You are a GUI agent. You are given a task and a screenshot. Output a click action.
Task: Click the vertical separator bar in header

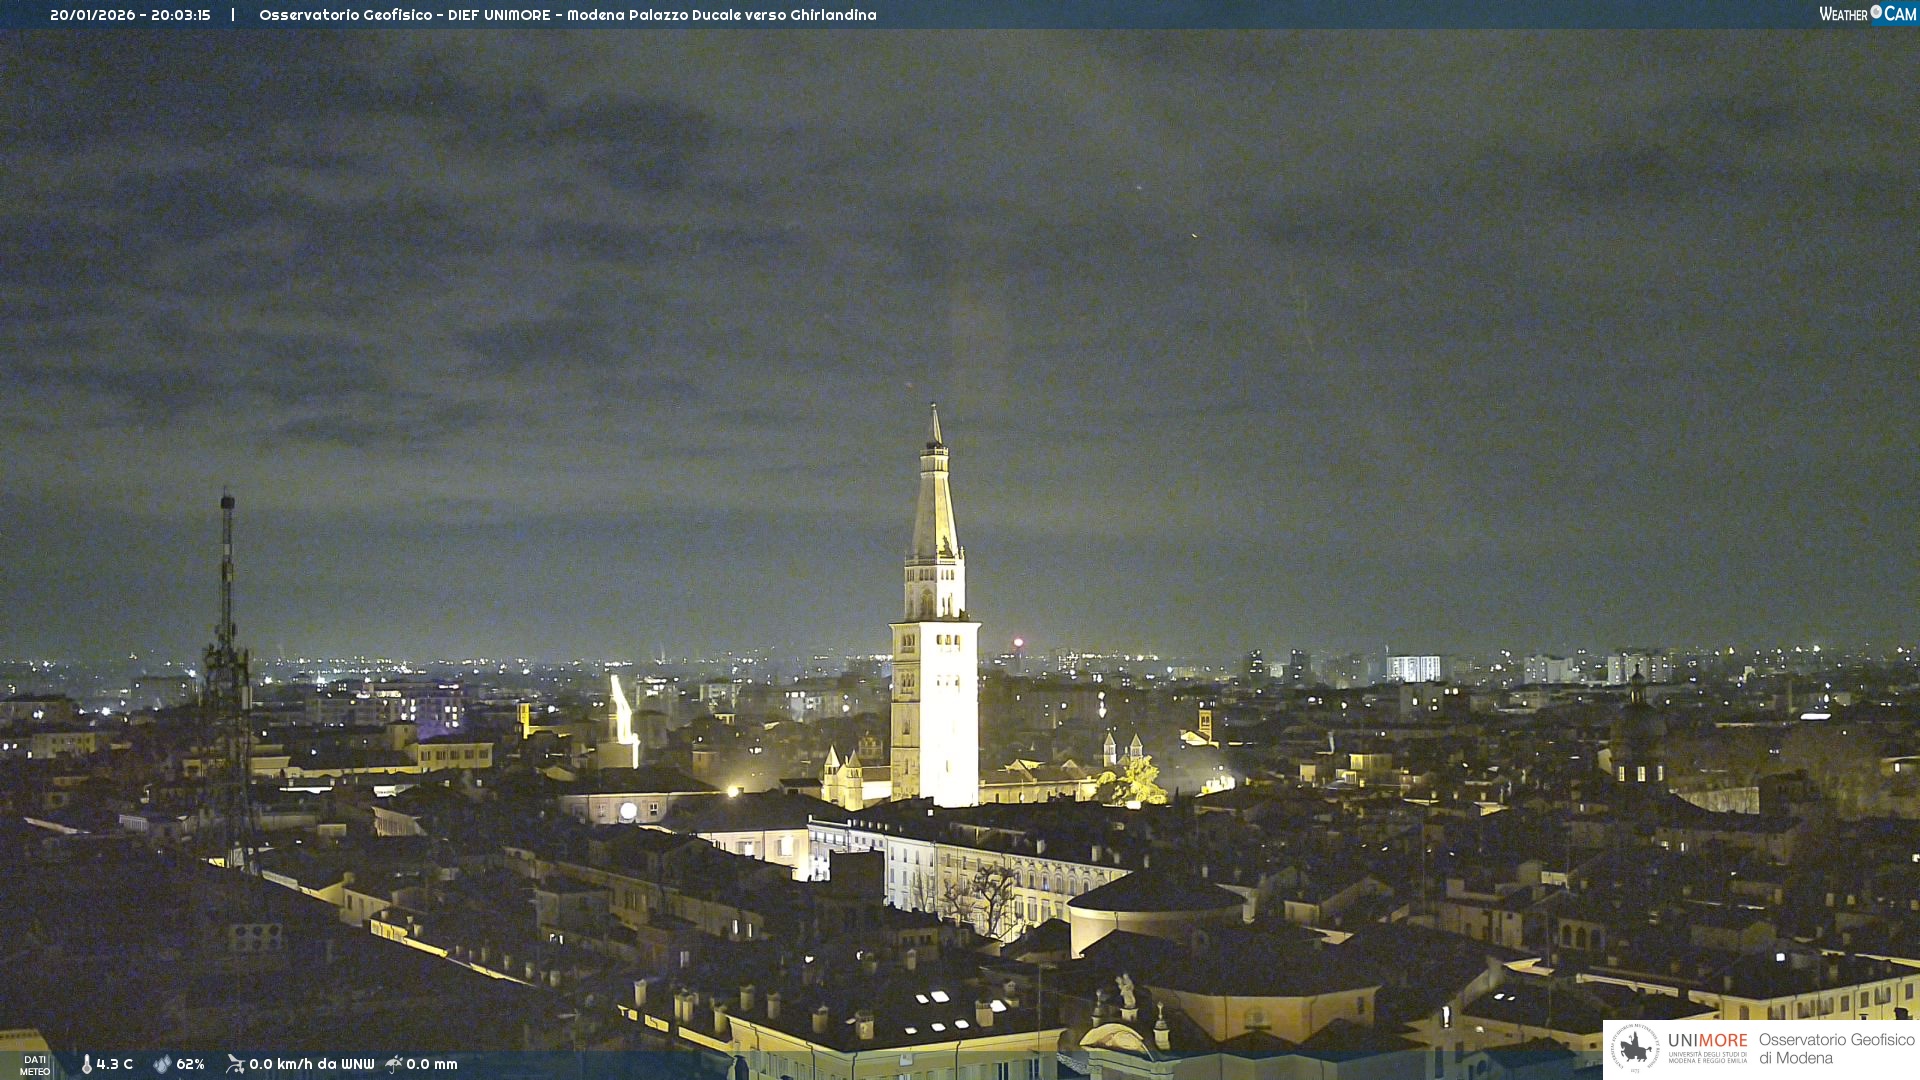(233, 15)
